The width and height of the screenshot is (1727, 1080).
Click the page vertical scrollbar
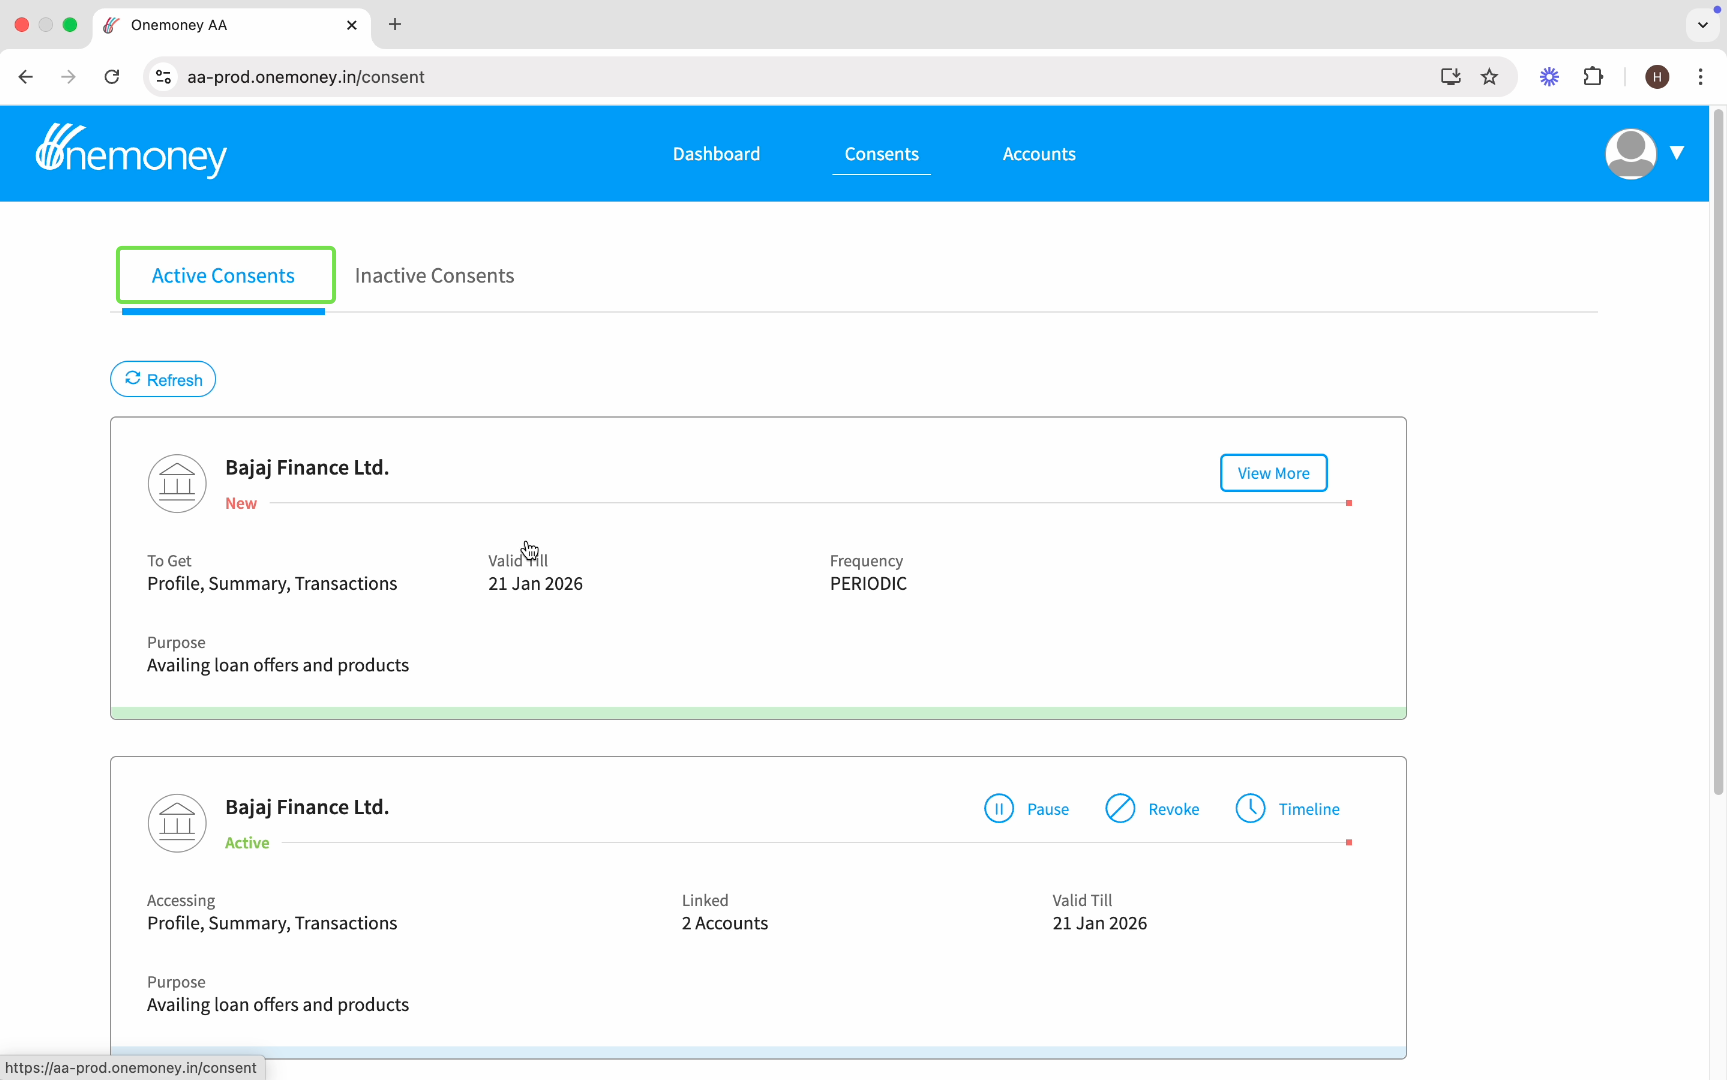pos(1719,450)
